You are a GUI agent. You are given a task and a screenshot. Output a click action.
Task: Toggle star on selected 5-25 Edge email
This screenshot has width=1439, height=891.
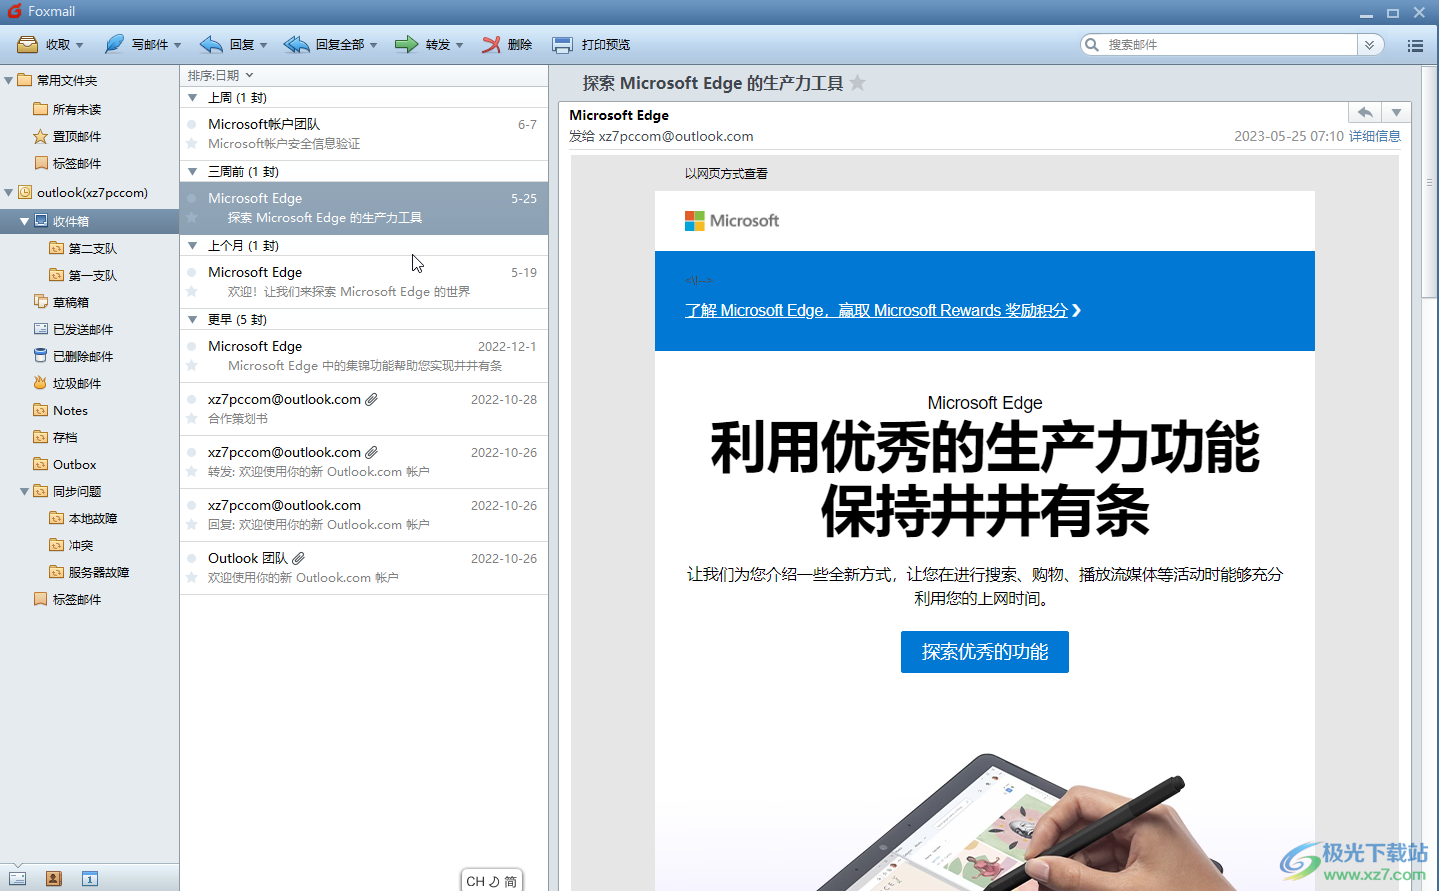point(192,218)
